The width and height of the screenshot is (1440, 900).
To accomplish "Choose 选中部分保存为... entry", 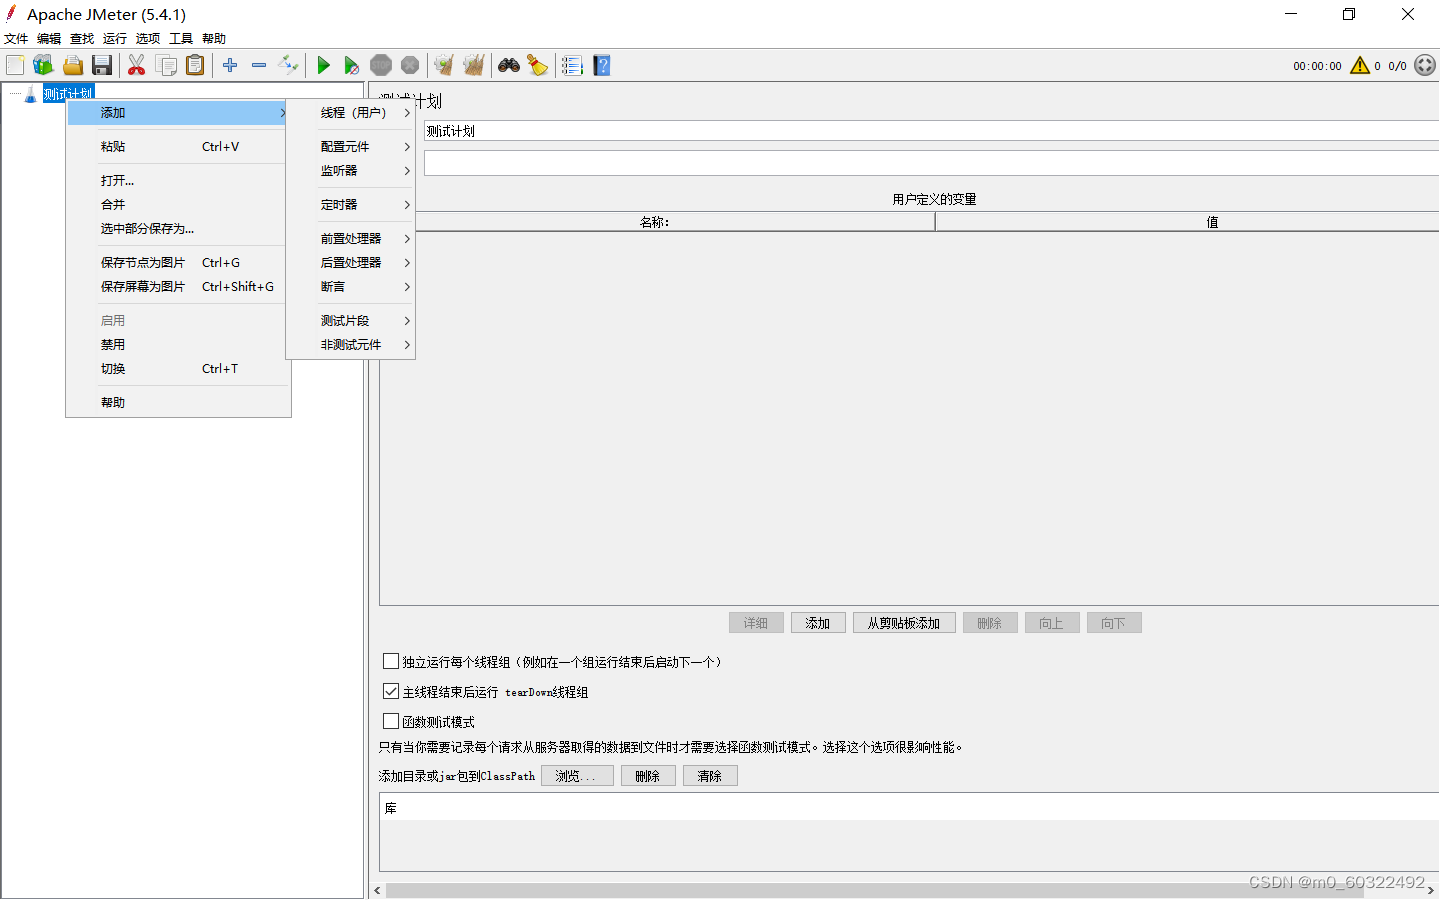I will tap(177, 229).
